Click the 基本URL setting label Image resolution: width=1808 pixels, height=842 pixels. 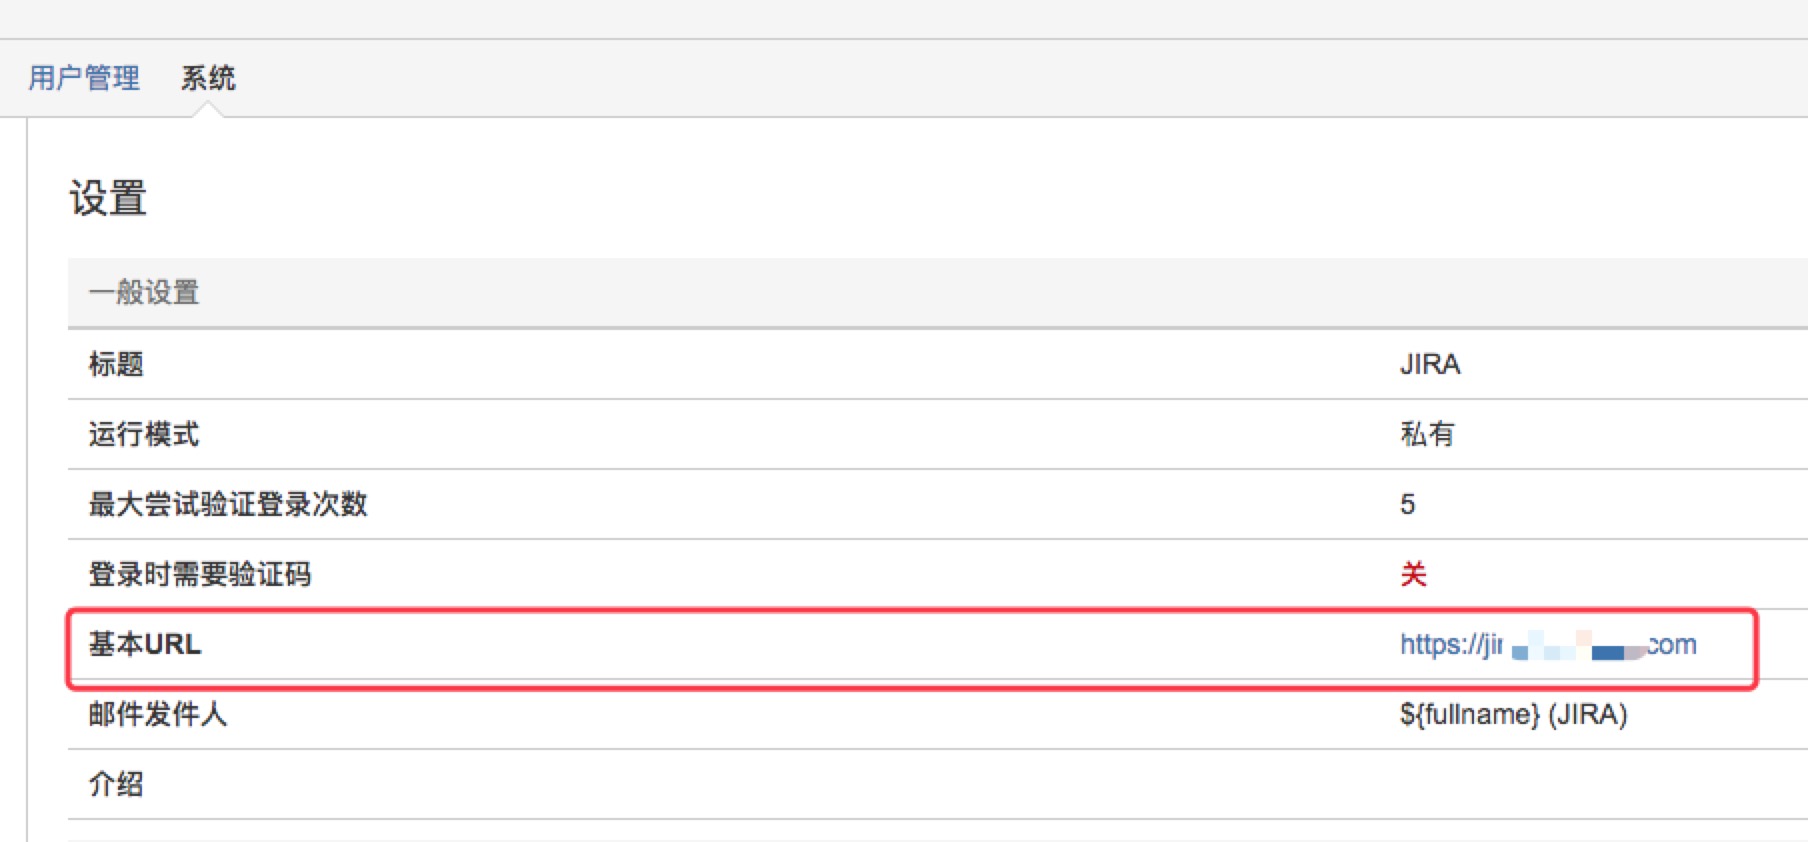(x=145, y=644)
